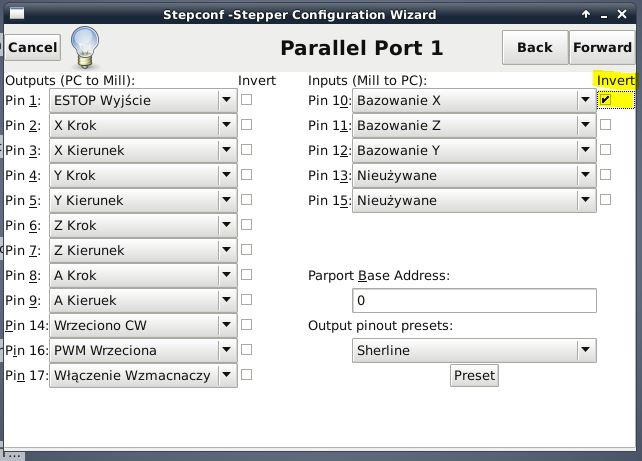Go Forward to the next wizard page
Viewport: 642px width, 461px height.
click(602, 47)
